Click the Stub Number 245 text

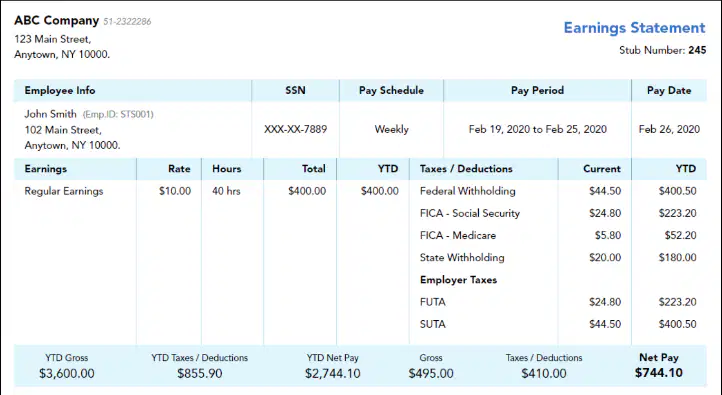pos(662,50)
